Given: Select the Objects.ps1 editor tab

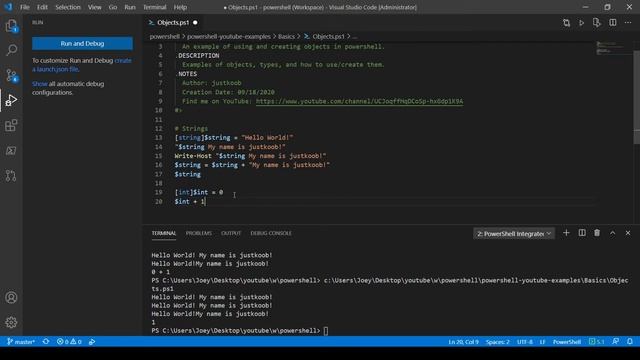Looking at the screenshot, I should [x=173, y=23].
